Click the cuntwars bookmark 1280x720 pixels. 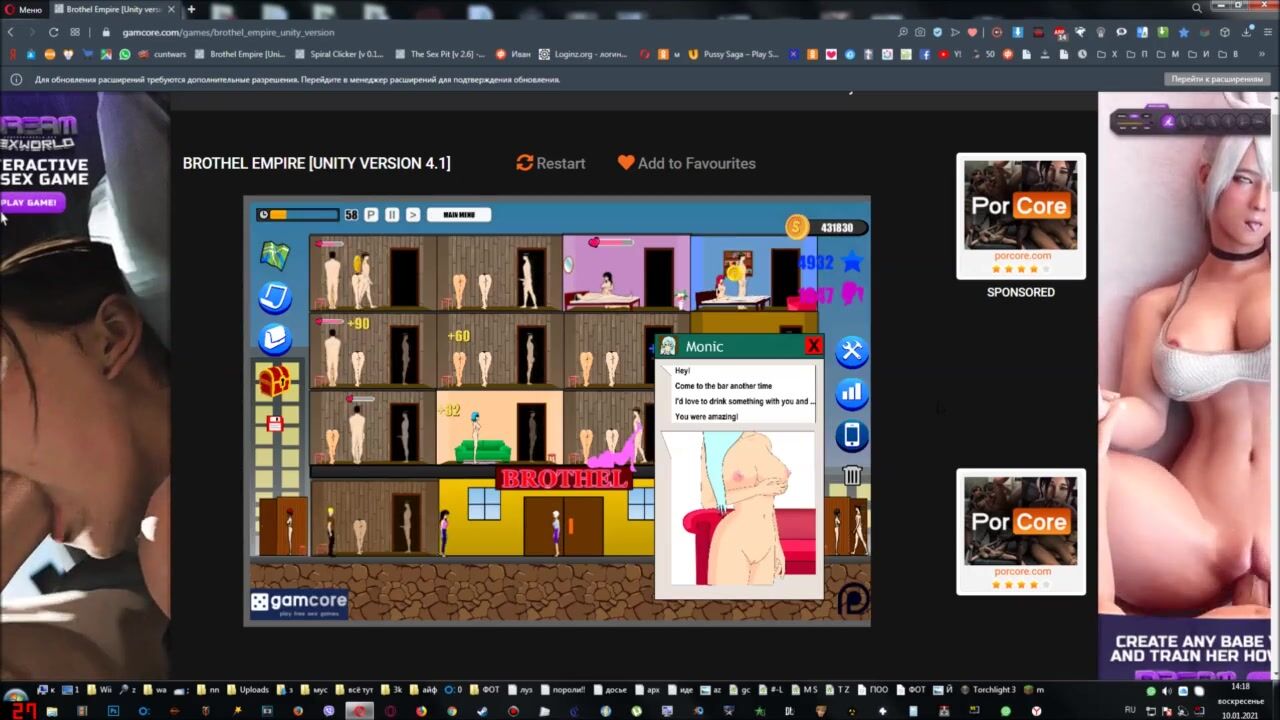[163, 54]
